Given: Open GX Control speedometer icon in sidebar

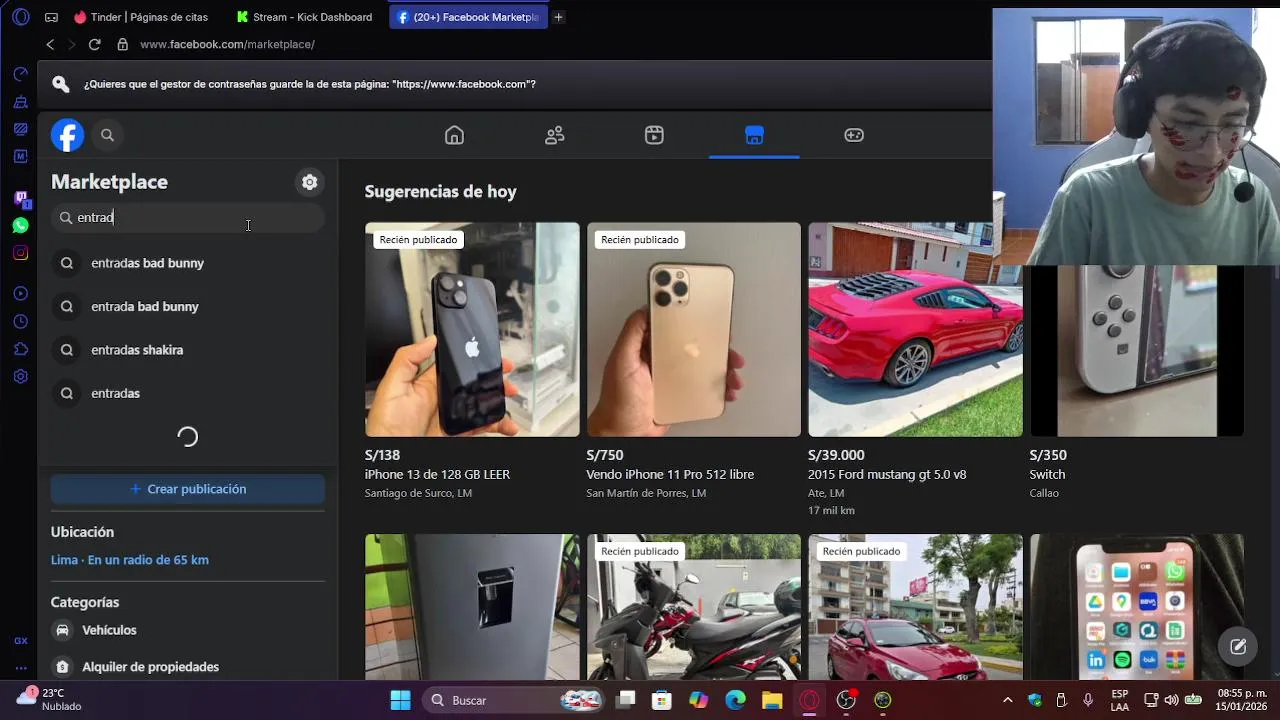Looking at the screenshot, I should click(x=21, y=74).
